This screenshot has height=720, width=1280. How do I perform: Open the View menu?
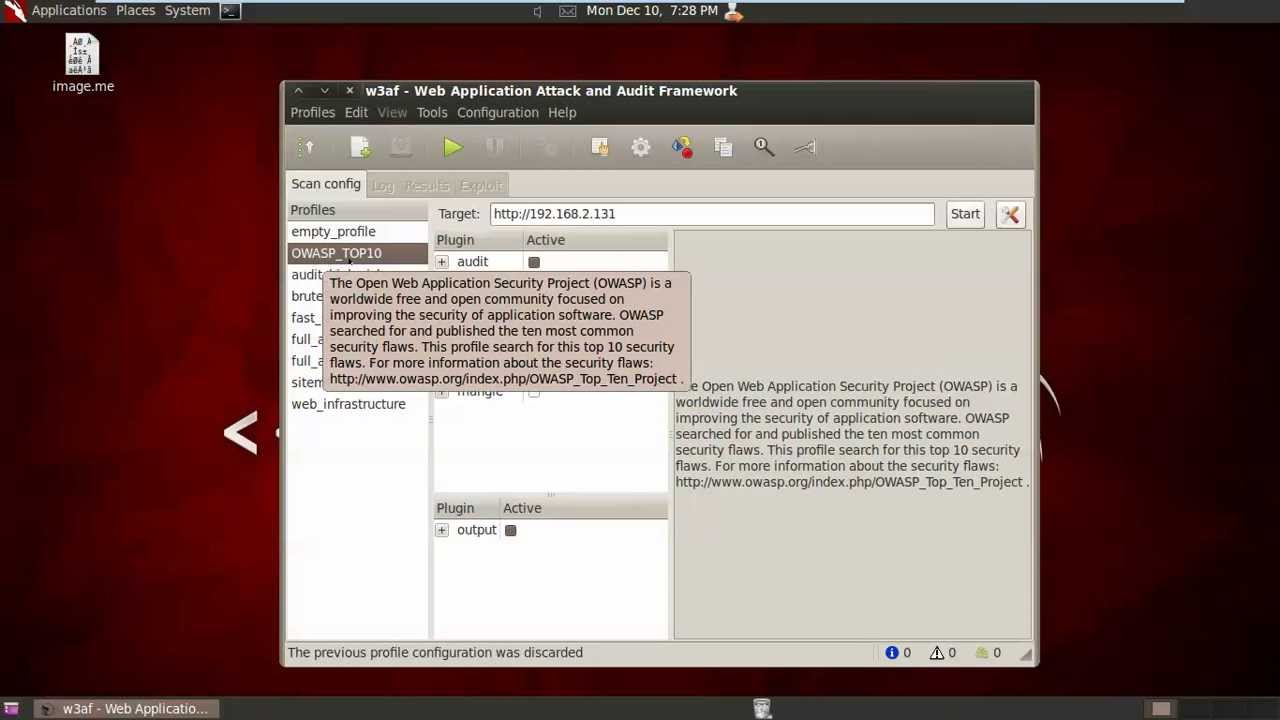pos(392,113)
